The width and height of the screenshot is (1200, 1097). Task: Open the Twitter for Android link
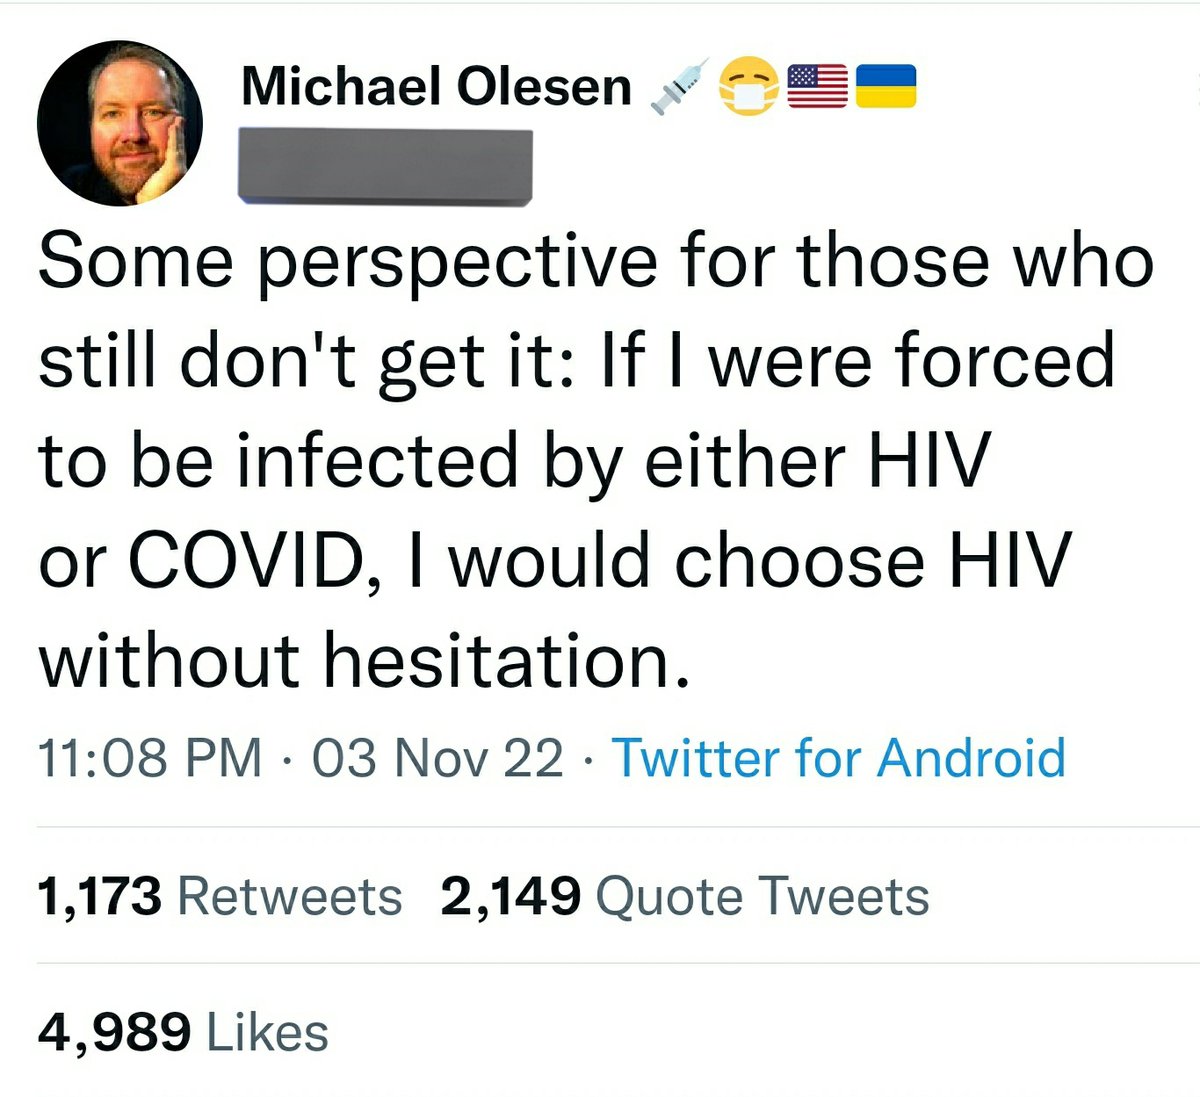click(838, 757)
